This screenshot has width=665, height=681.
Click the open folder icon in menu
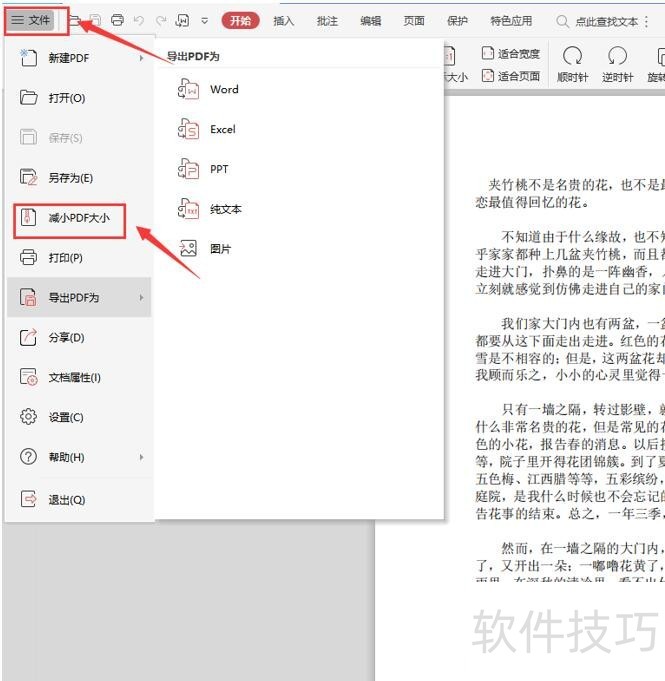coord(28,97)
